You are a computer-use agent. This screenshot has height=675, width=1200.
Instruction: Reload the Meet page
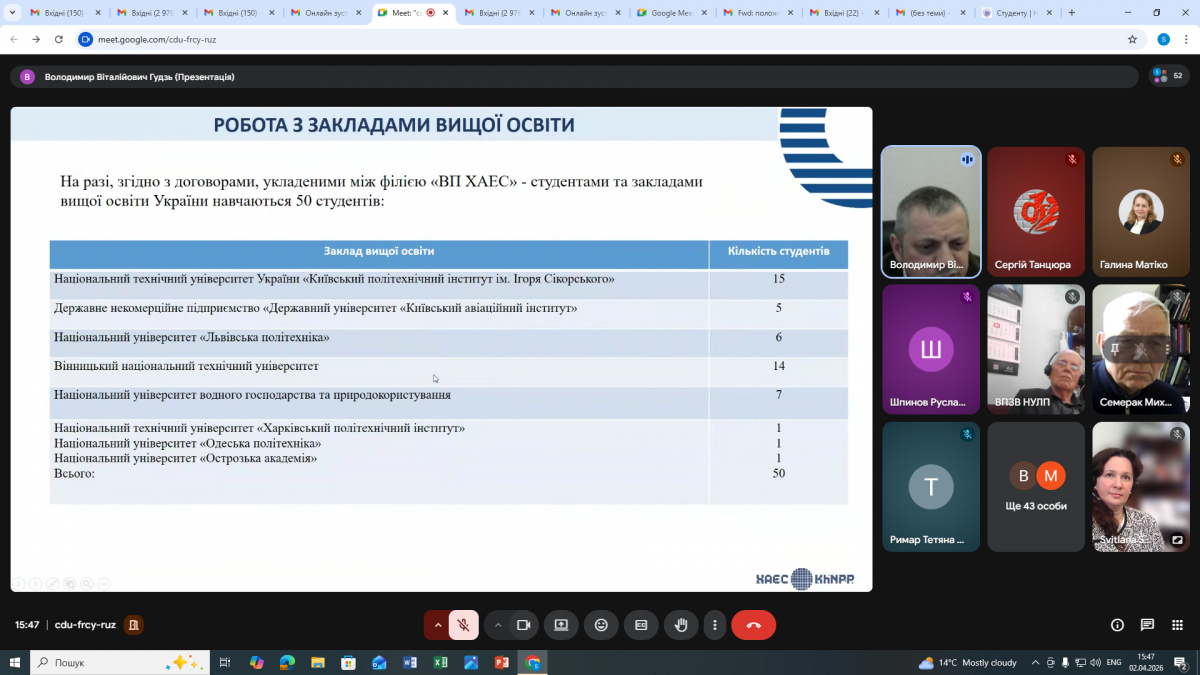pyautogui.click(x=59, y=39)
